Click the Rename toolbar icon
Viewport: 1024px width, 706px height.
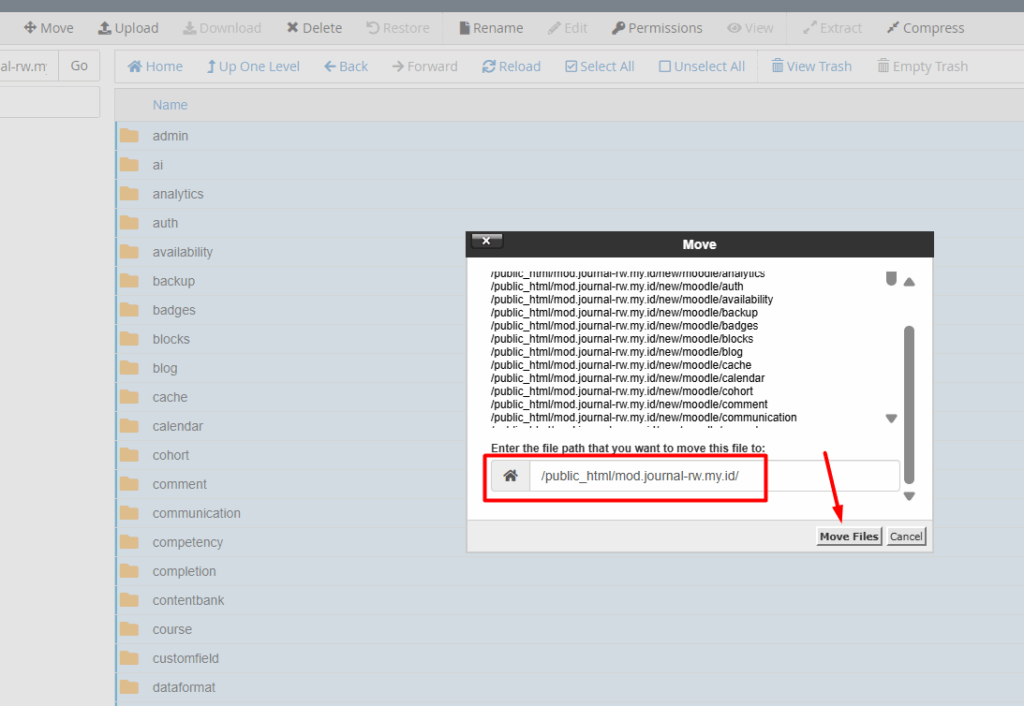[x=490, y=27]
